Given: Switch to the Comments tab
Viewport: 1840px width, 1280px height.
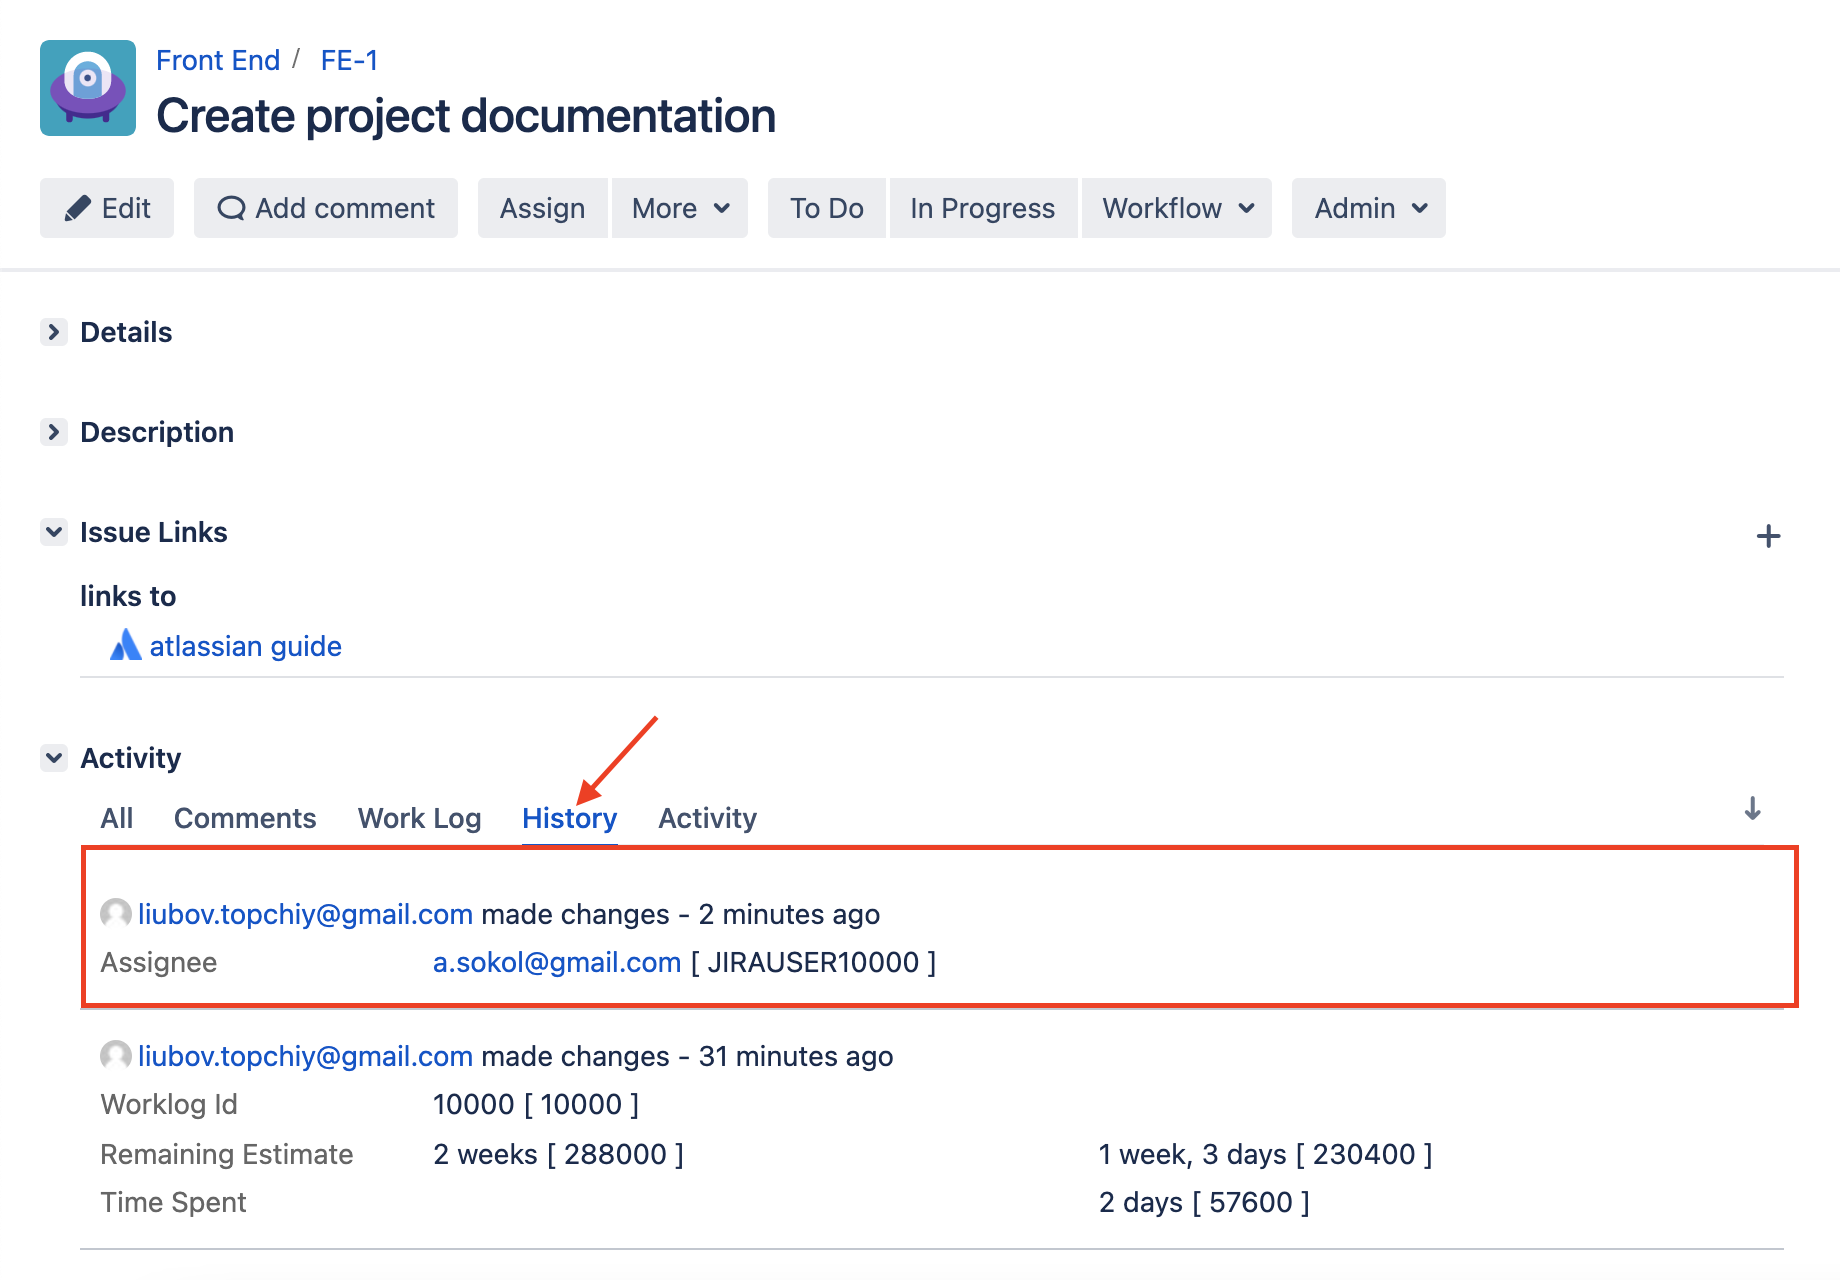Looking at the screenshot, I should coord(245,818).
